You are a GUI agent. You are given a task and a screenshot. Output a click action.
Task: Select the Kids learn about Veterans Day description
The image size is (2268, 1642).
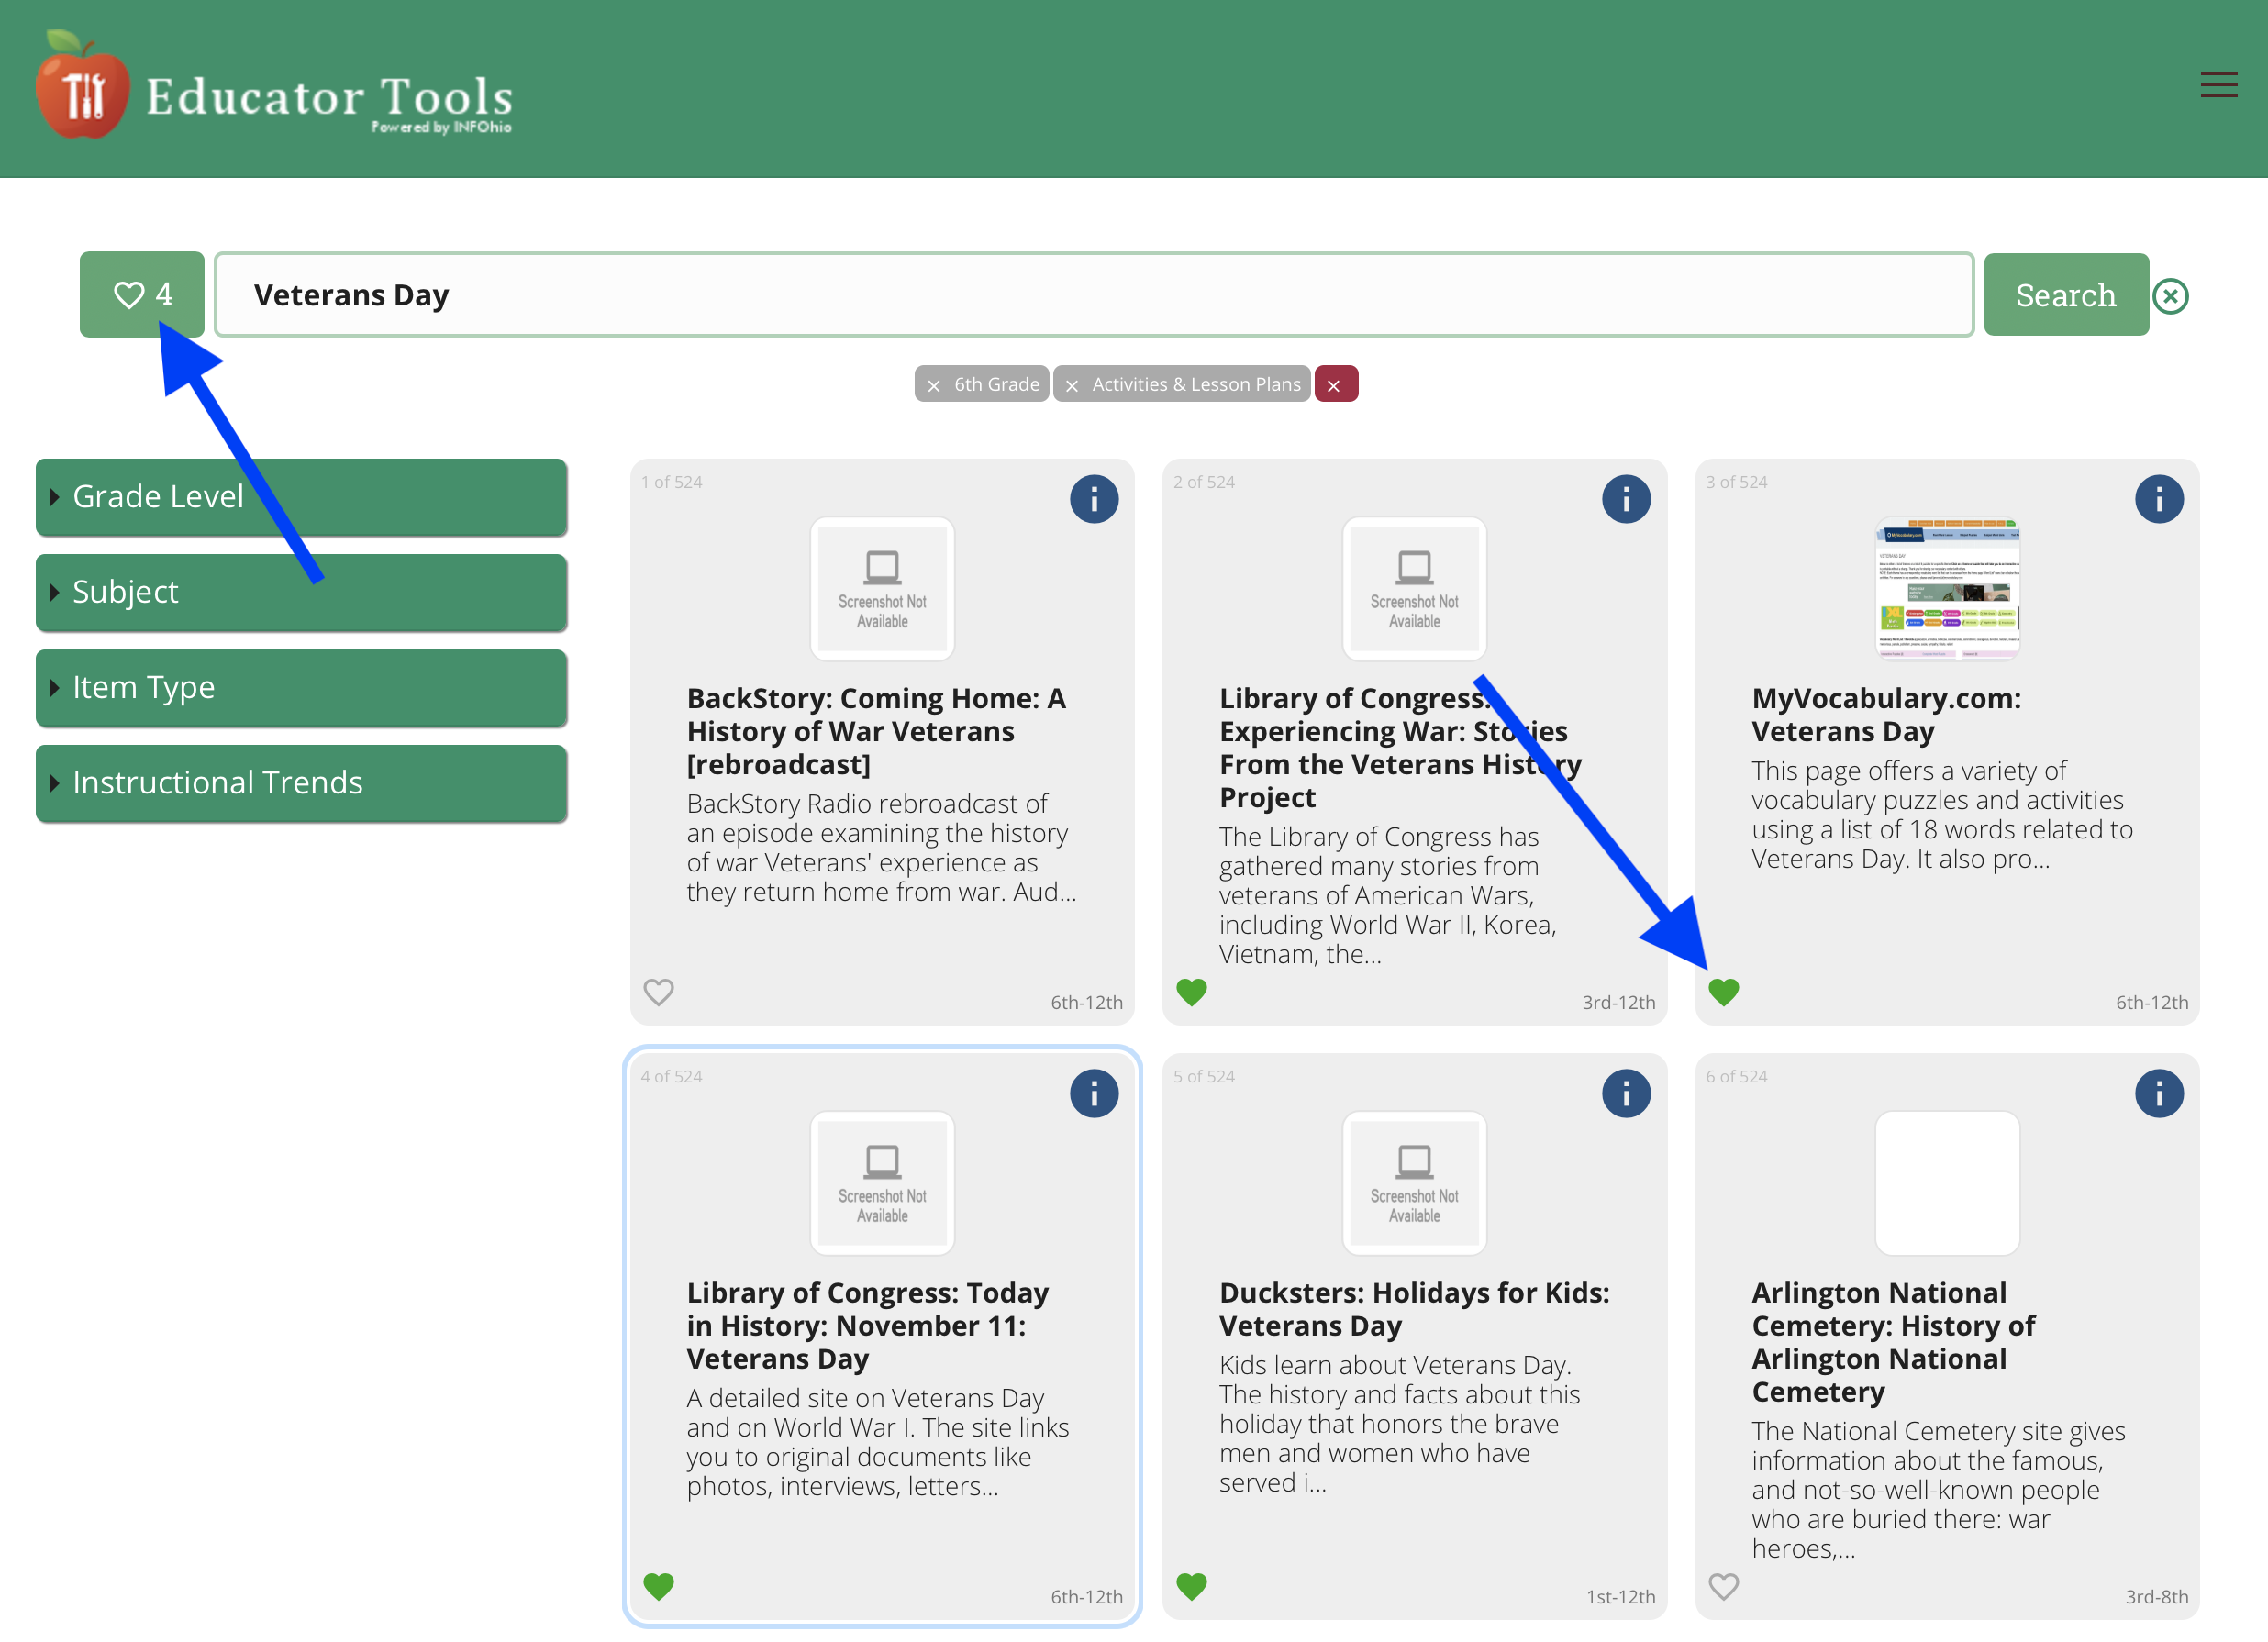click(1399, 1424)
